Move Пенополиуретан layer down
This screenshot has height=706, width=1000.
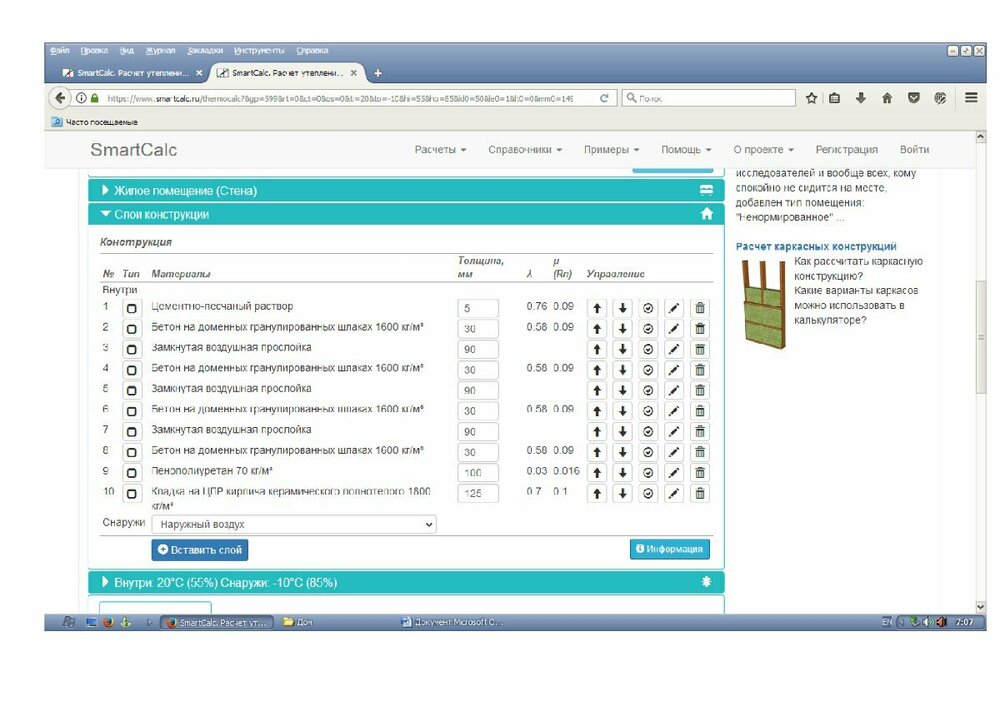622,473
